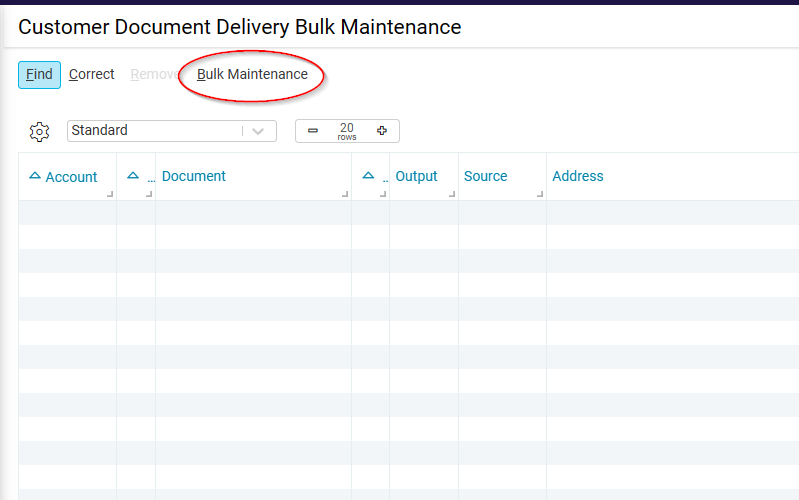Select the Standard layout combo box field
This screenshot has width=799, height=500.
click(x=155, y=131)
